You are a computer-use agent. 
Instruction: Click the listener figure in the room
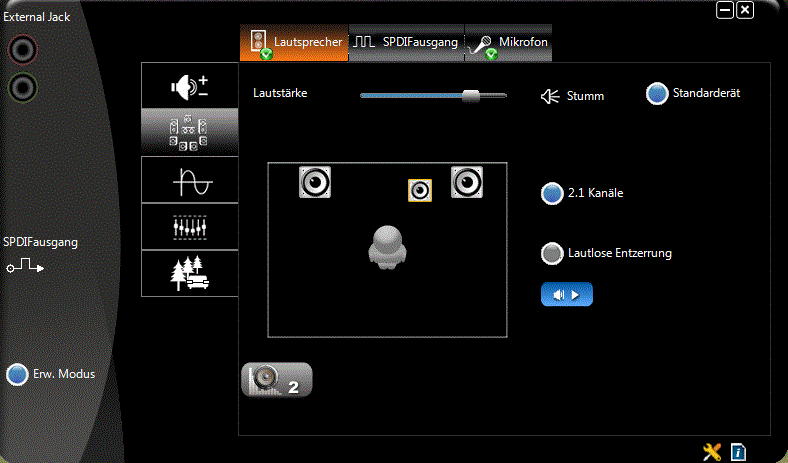pos(387,247)
